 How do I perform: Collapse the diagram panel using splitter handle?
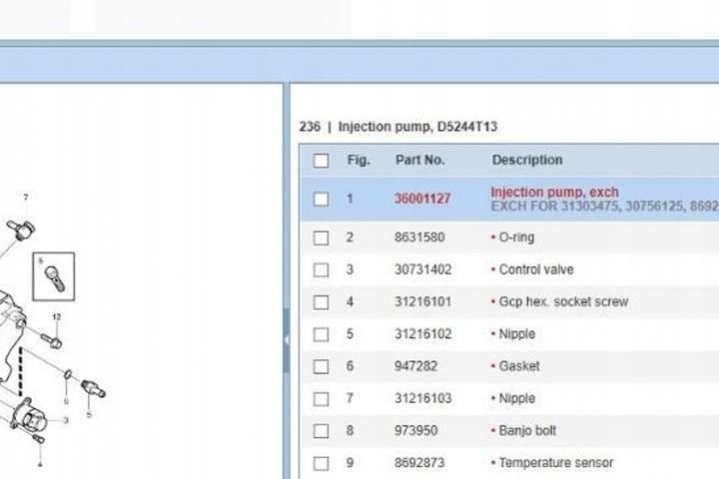287,340
